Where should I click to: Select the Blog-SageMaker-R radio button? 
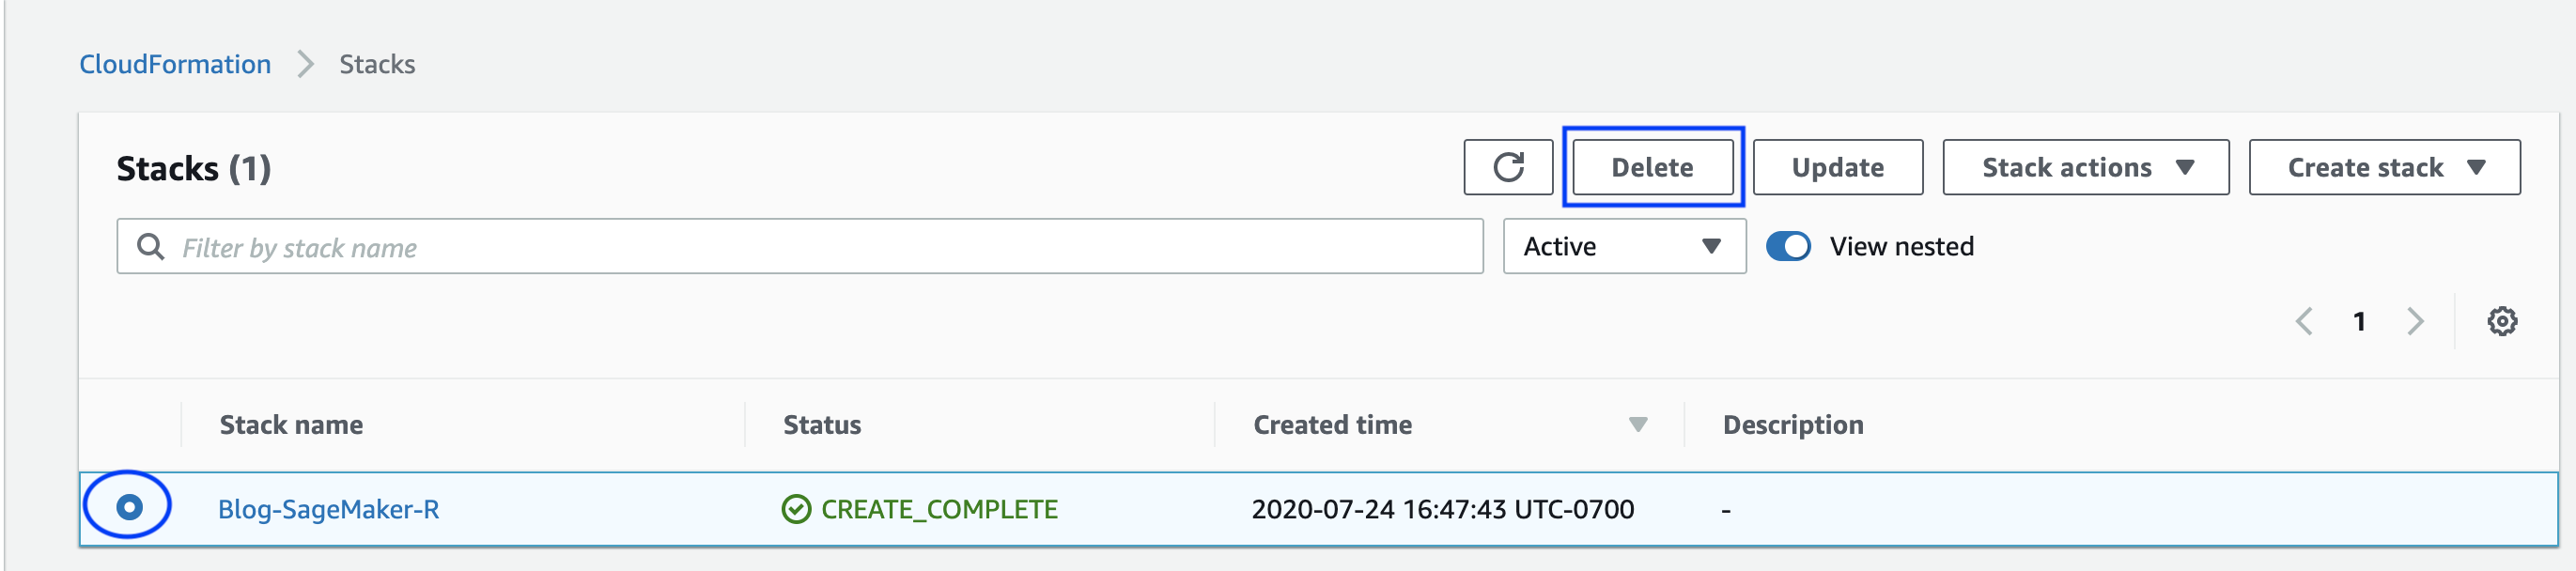click(x=129, y=507)
